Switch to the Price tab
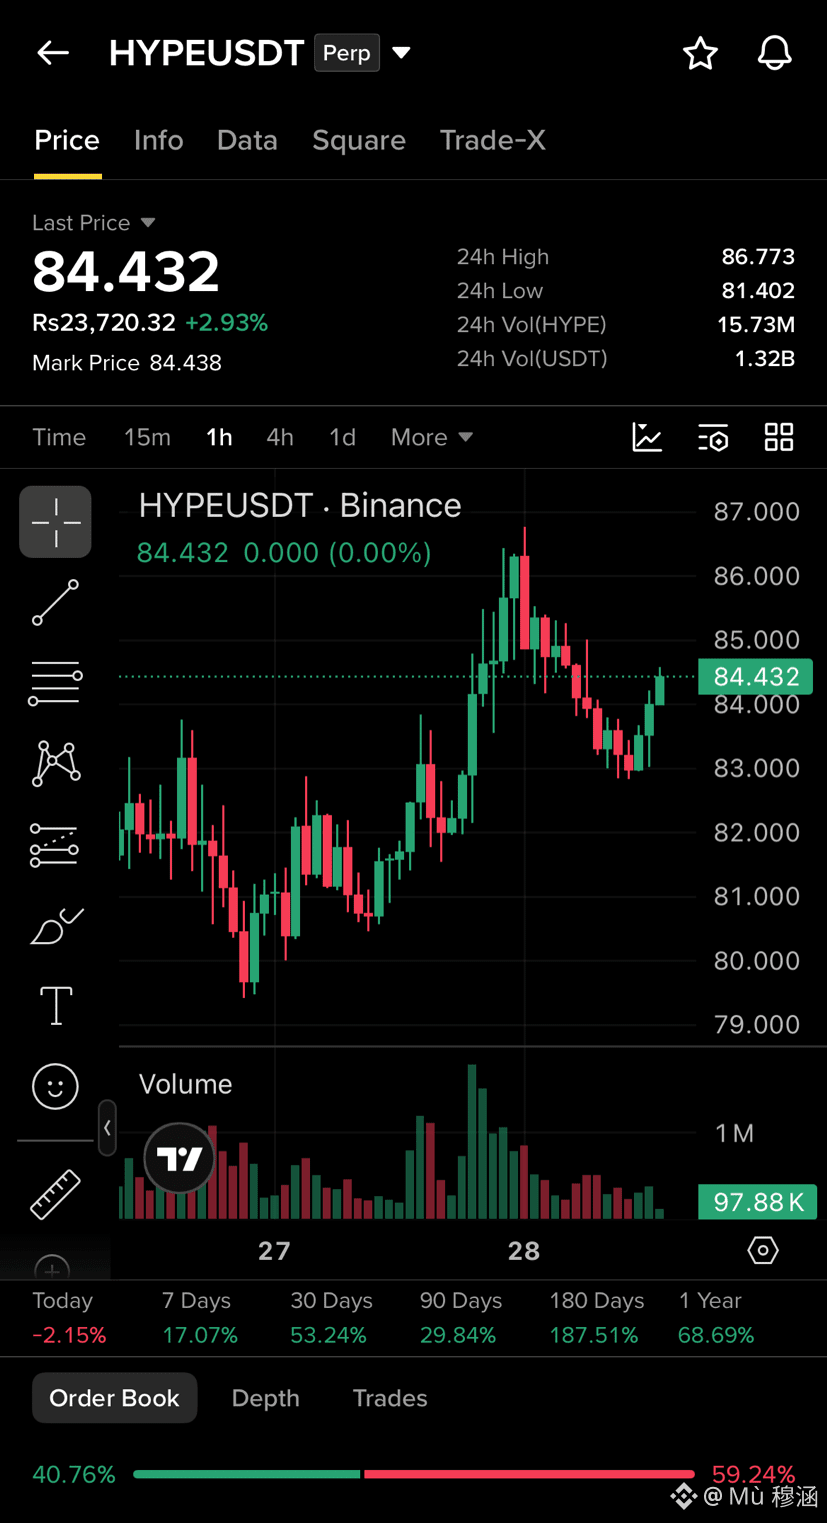 (67, 140)
